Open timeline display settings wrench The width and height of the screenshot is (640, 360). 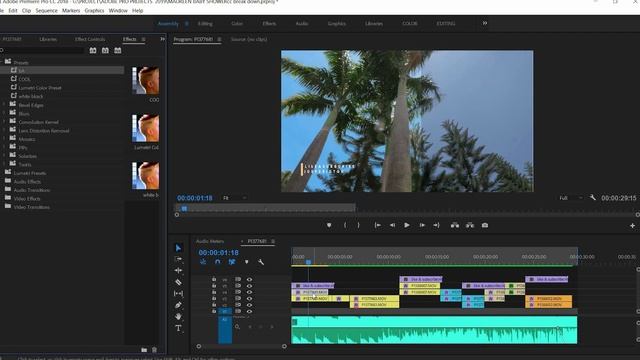coord(261,262)
